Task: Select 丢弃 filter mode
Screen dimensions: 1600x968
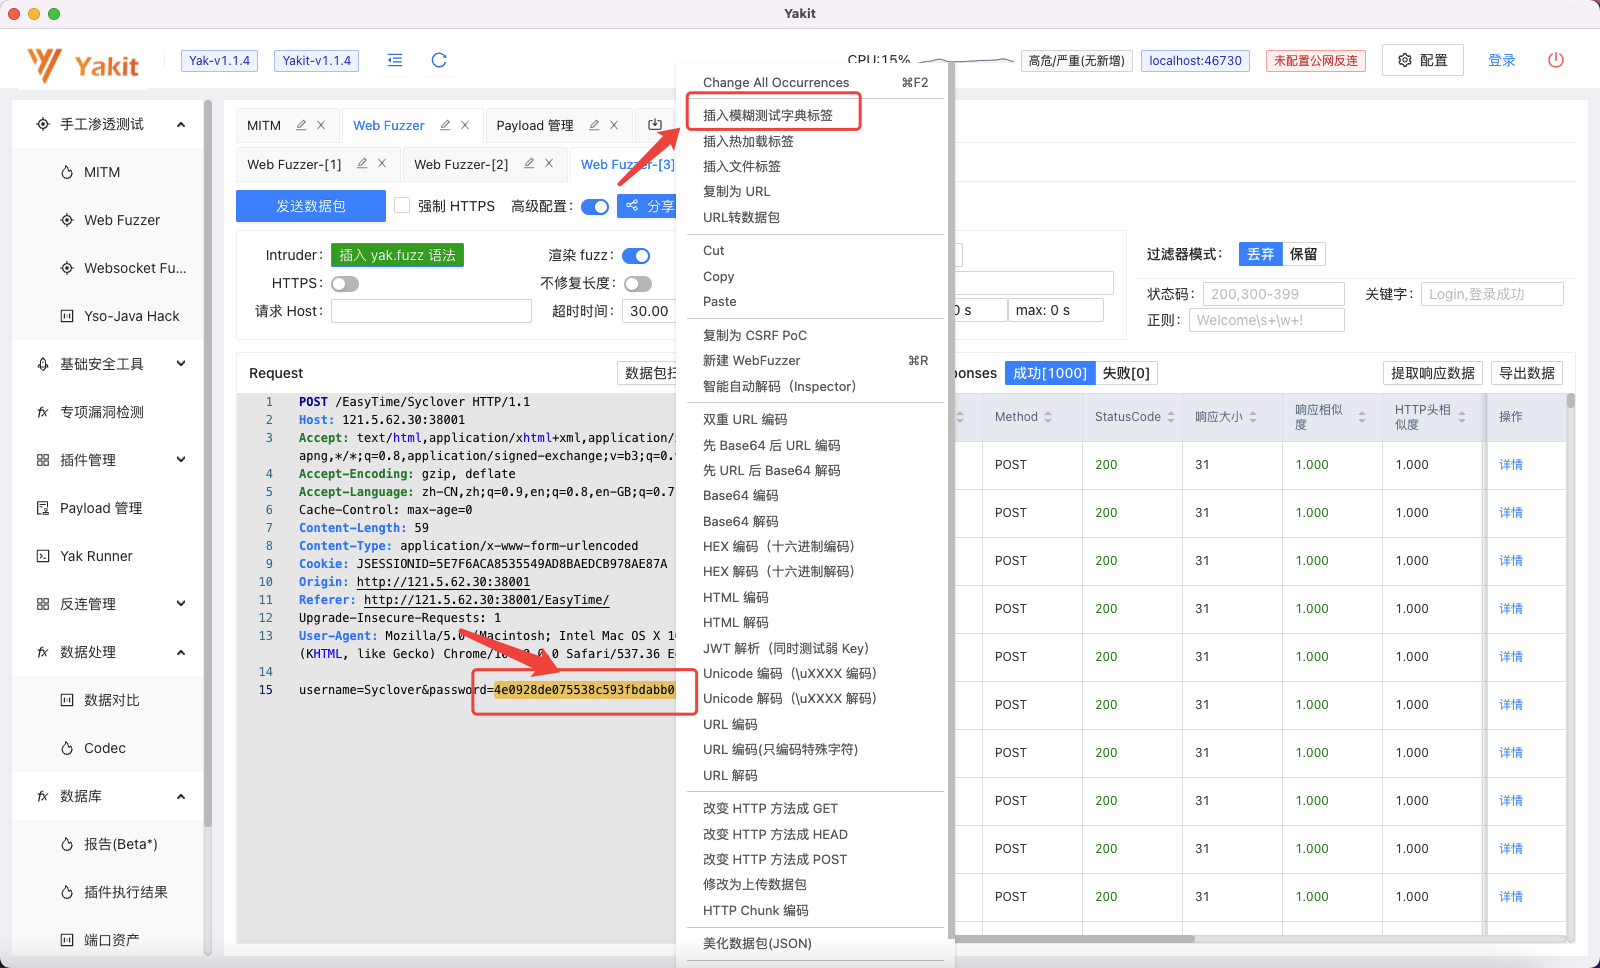Action: tap(1260, 254)
